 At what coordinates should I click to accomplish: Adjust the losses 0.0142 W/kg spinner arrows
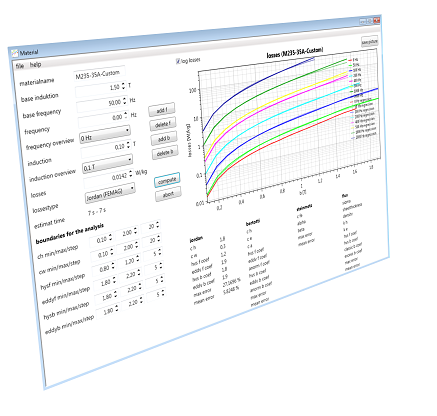130,174
